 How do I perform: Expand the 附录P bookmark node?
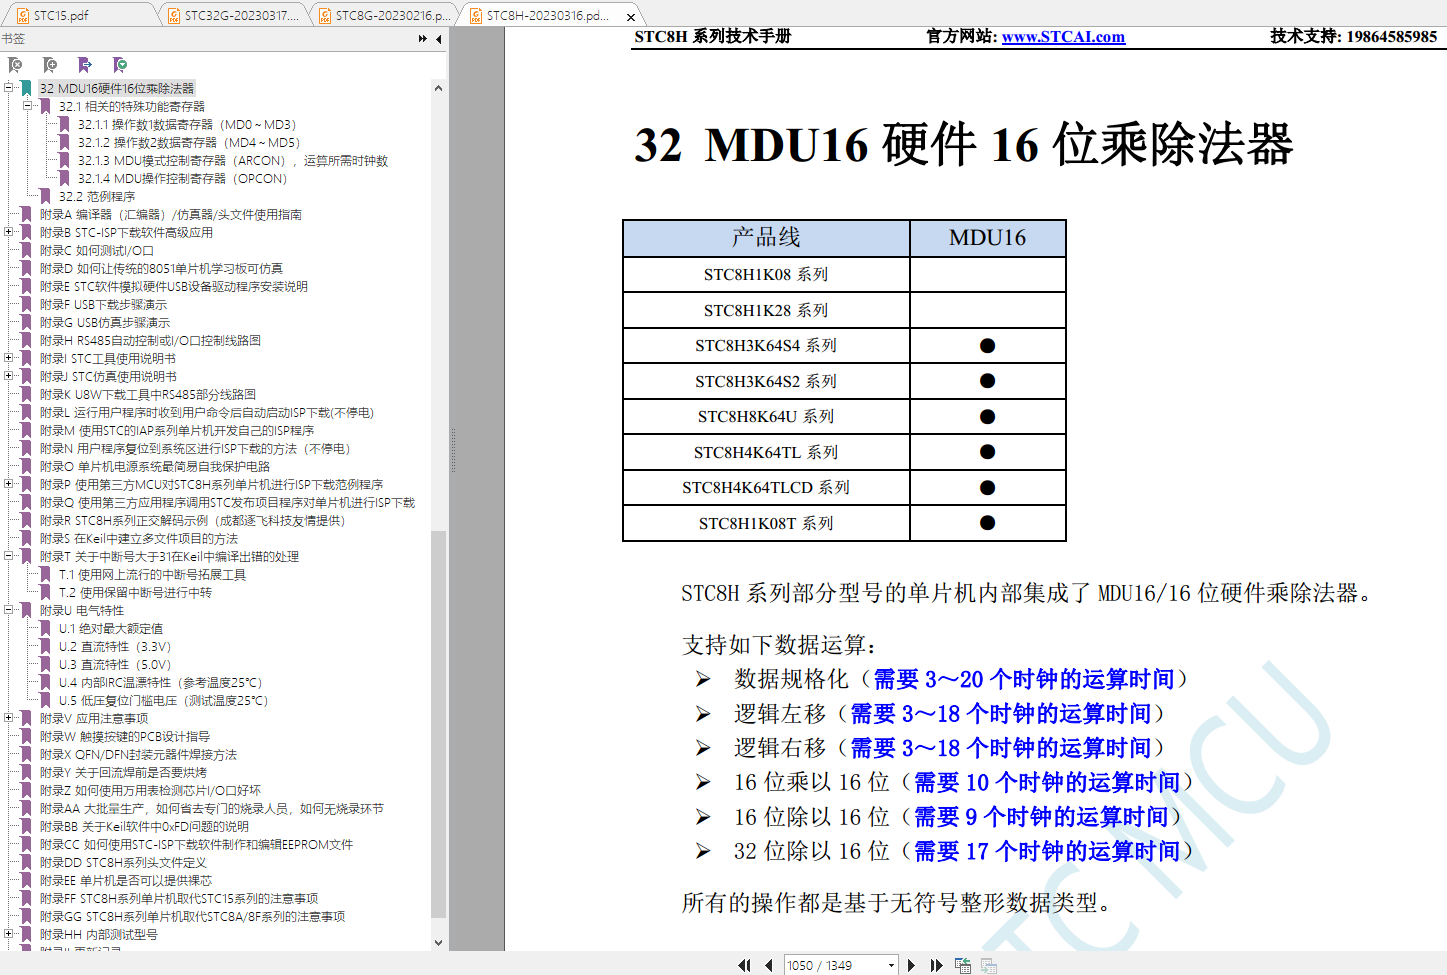coord(9,484)
